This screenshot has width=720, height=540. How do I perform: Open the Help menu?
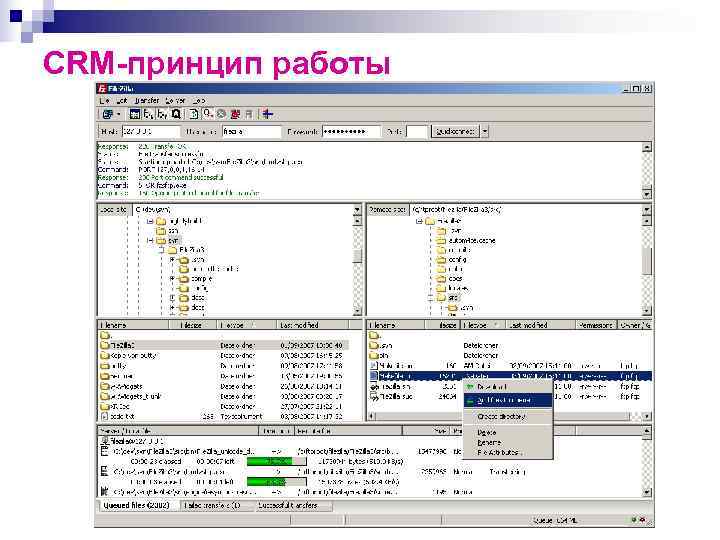coord(199,100)
